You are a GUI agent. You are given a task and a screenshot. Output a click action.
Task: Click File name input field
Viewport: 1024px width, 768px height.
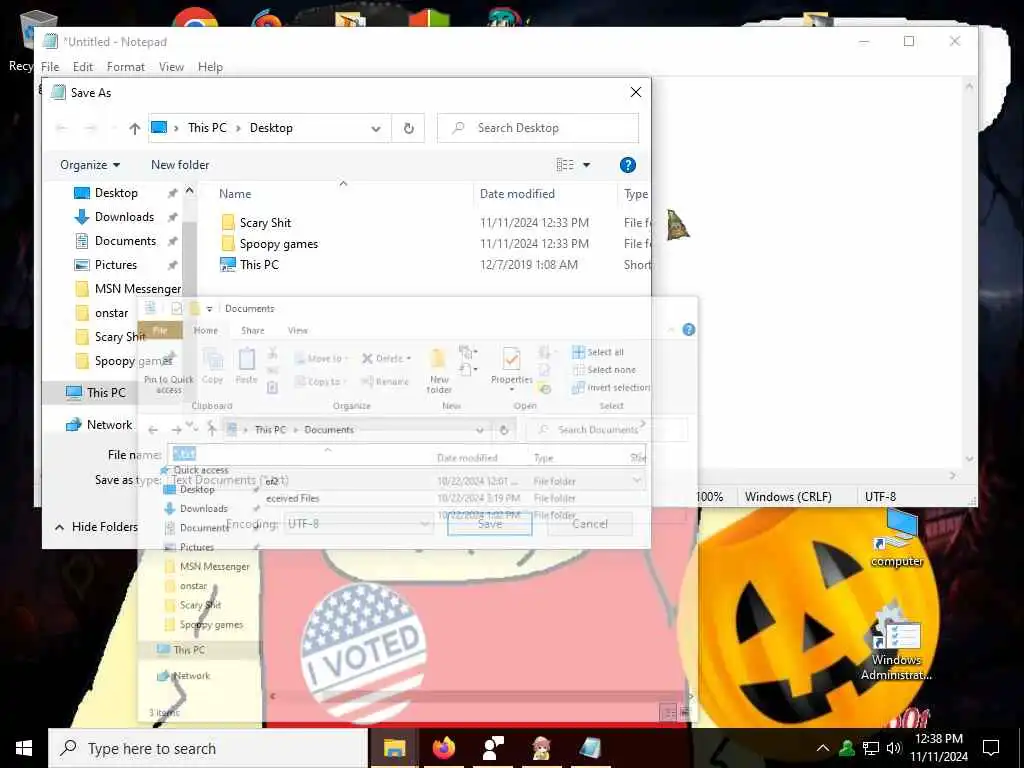click(406, 455)
